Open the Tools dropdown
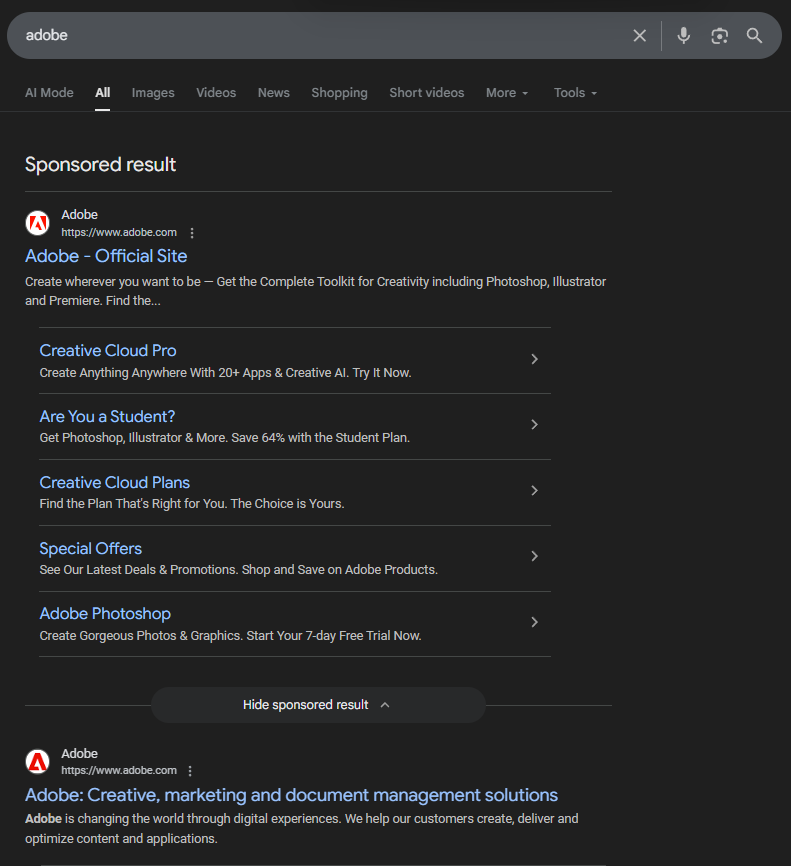 click(x=575, y=93)
